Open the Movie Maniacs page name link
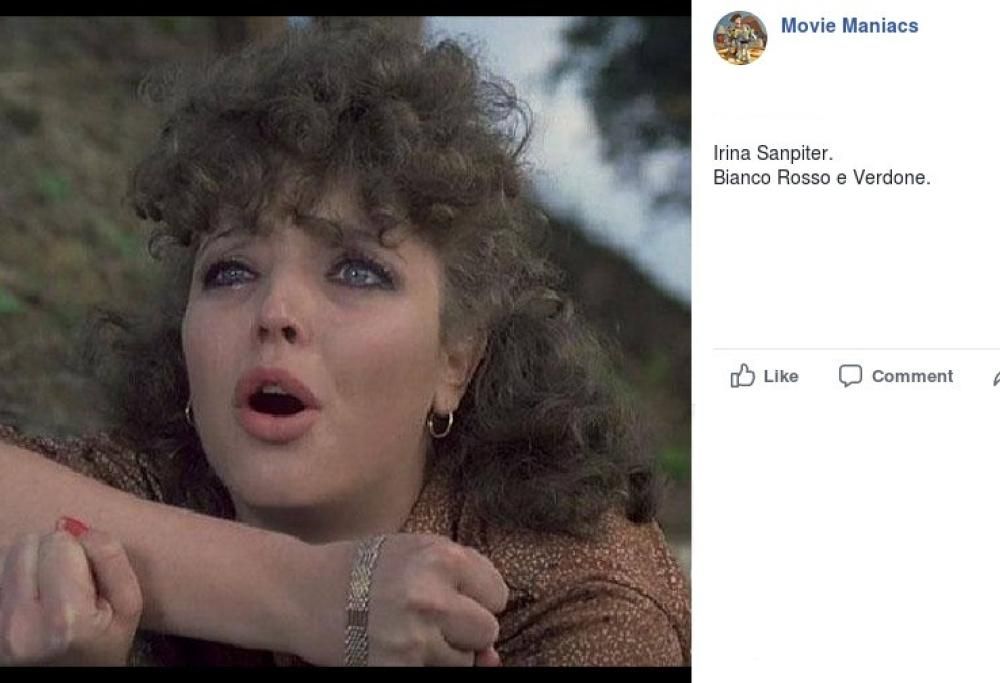 coord(849,26)
